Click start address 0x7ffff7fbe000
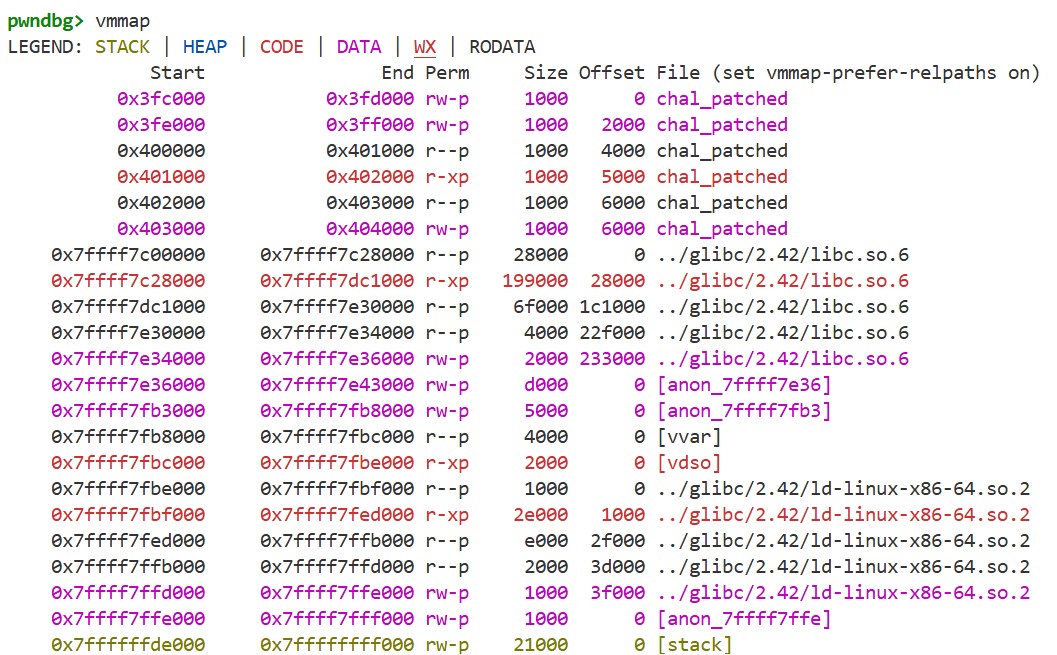 click(x=128, y=489)
